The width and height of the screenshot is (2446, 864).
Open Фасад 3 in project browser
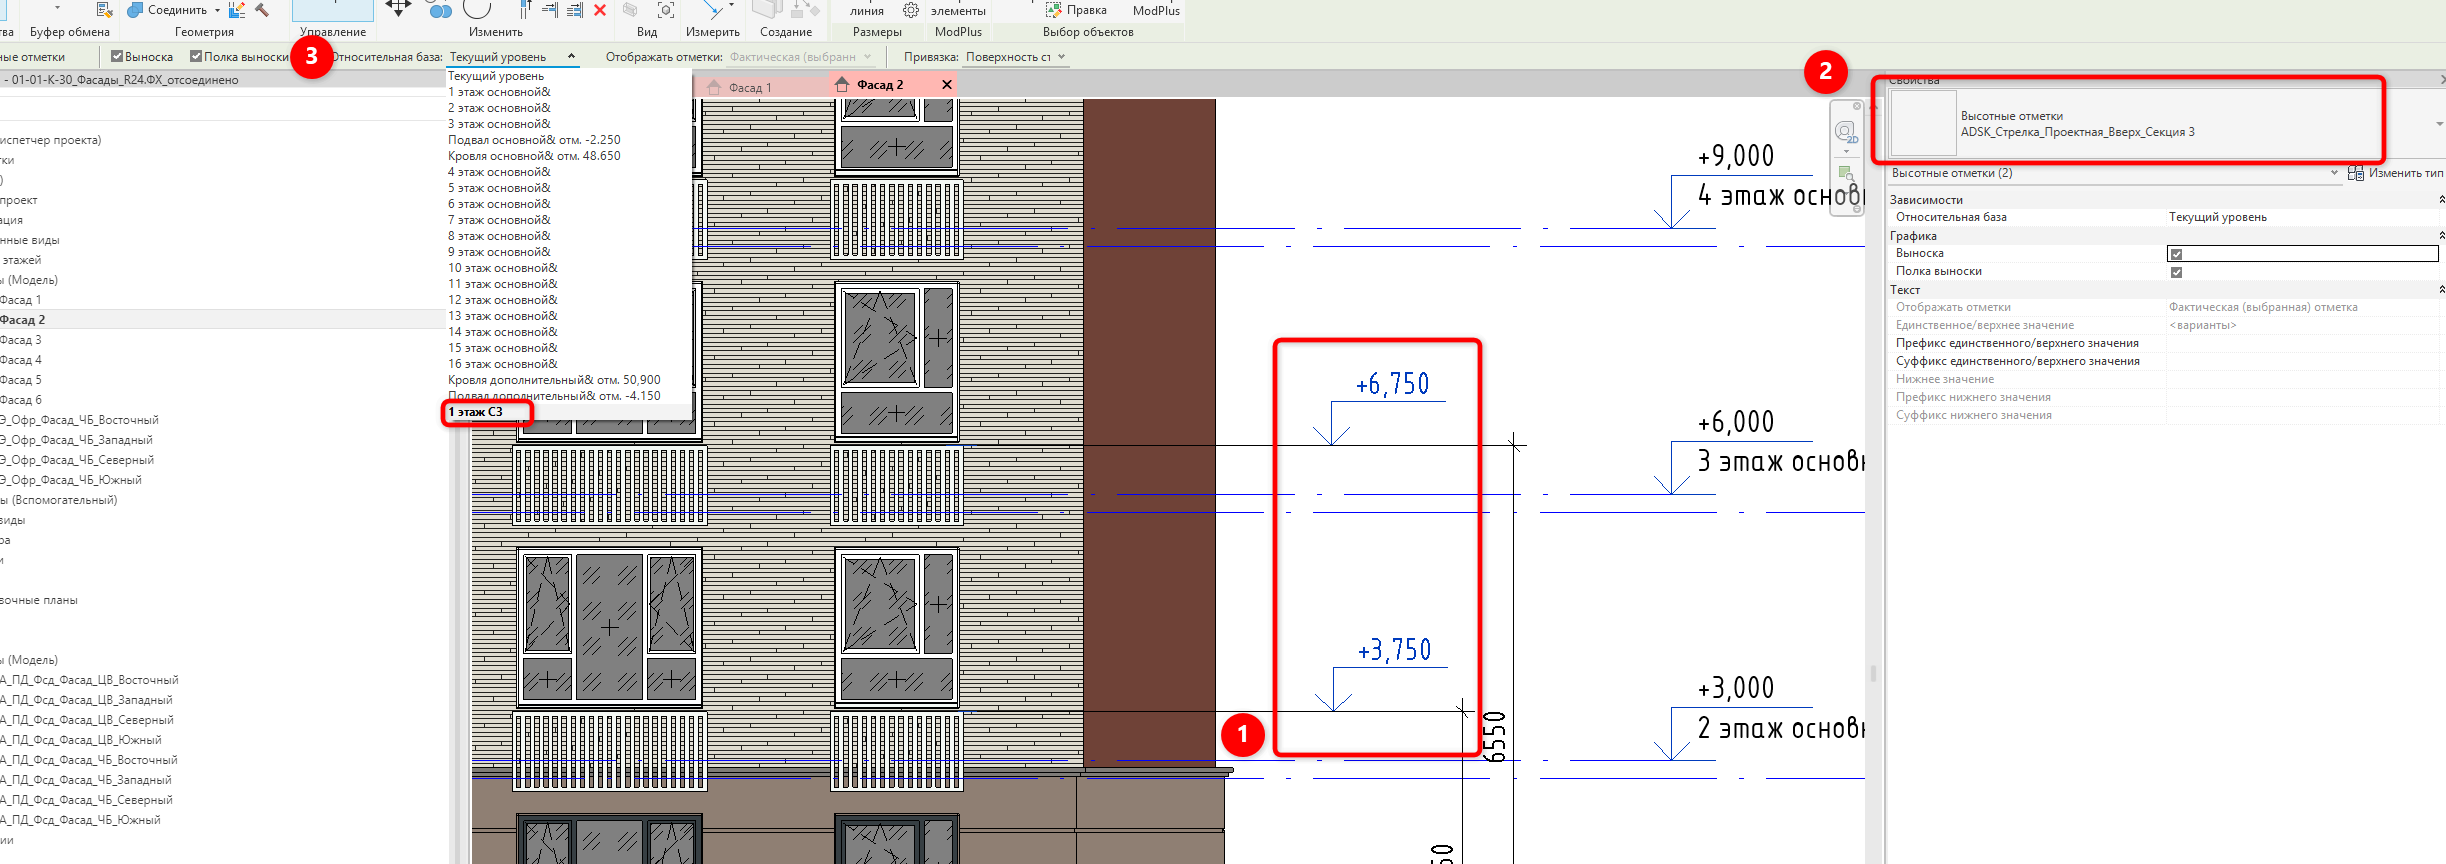pos(21,340)
